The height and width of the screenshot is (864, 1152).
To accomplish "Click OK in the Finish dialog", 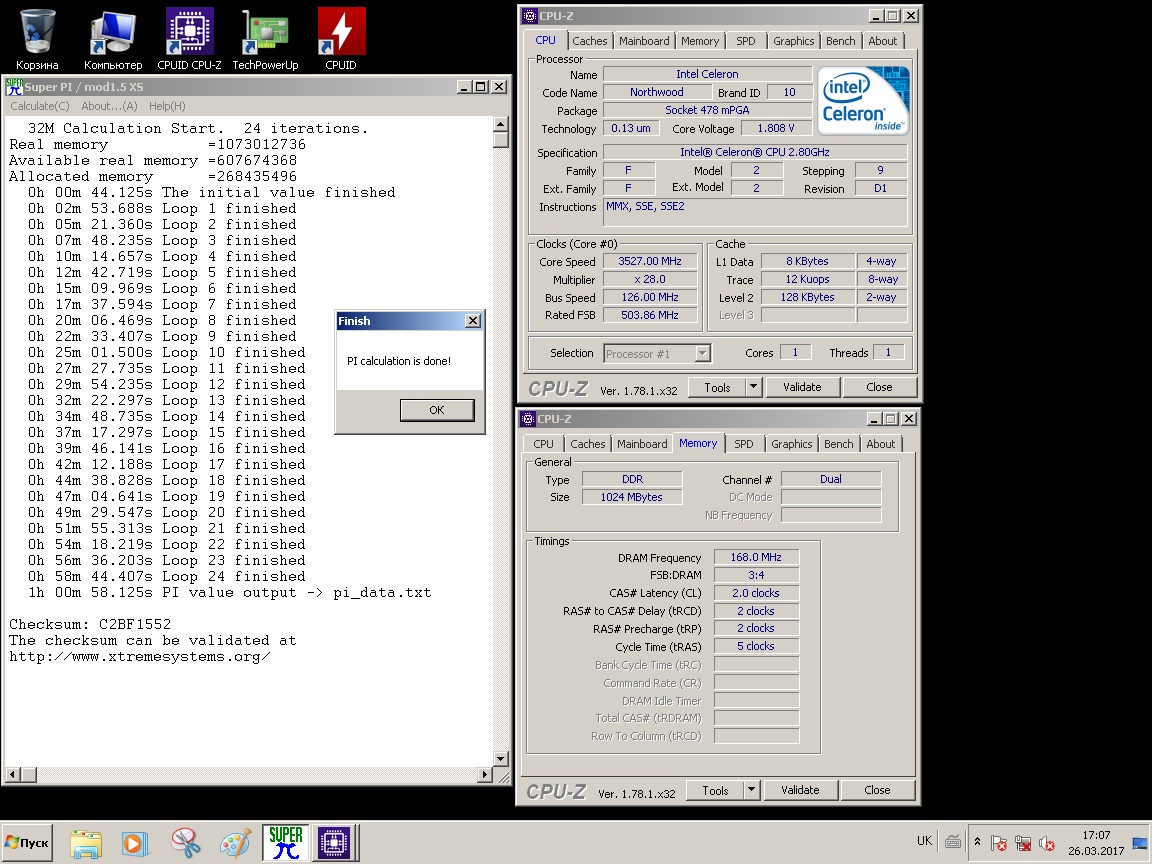I will (437, 410).
